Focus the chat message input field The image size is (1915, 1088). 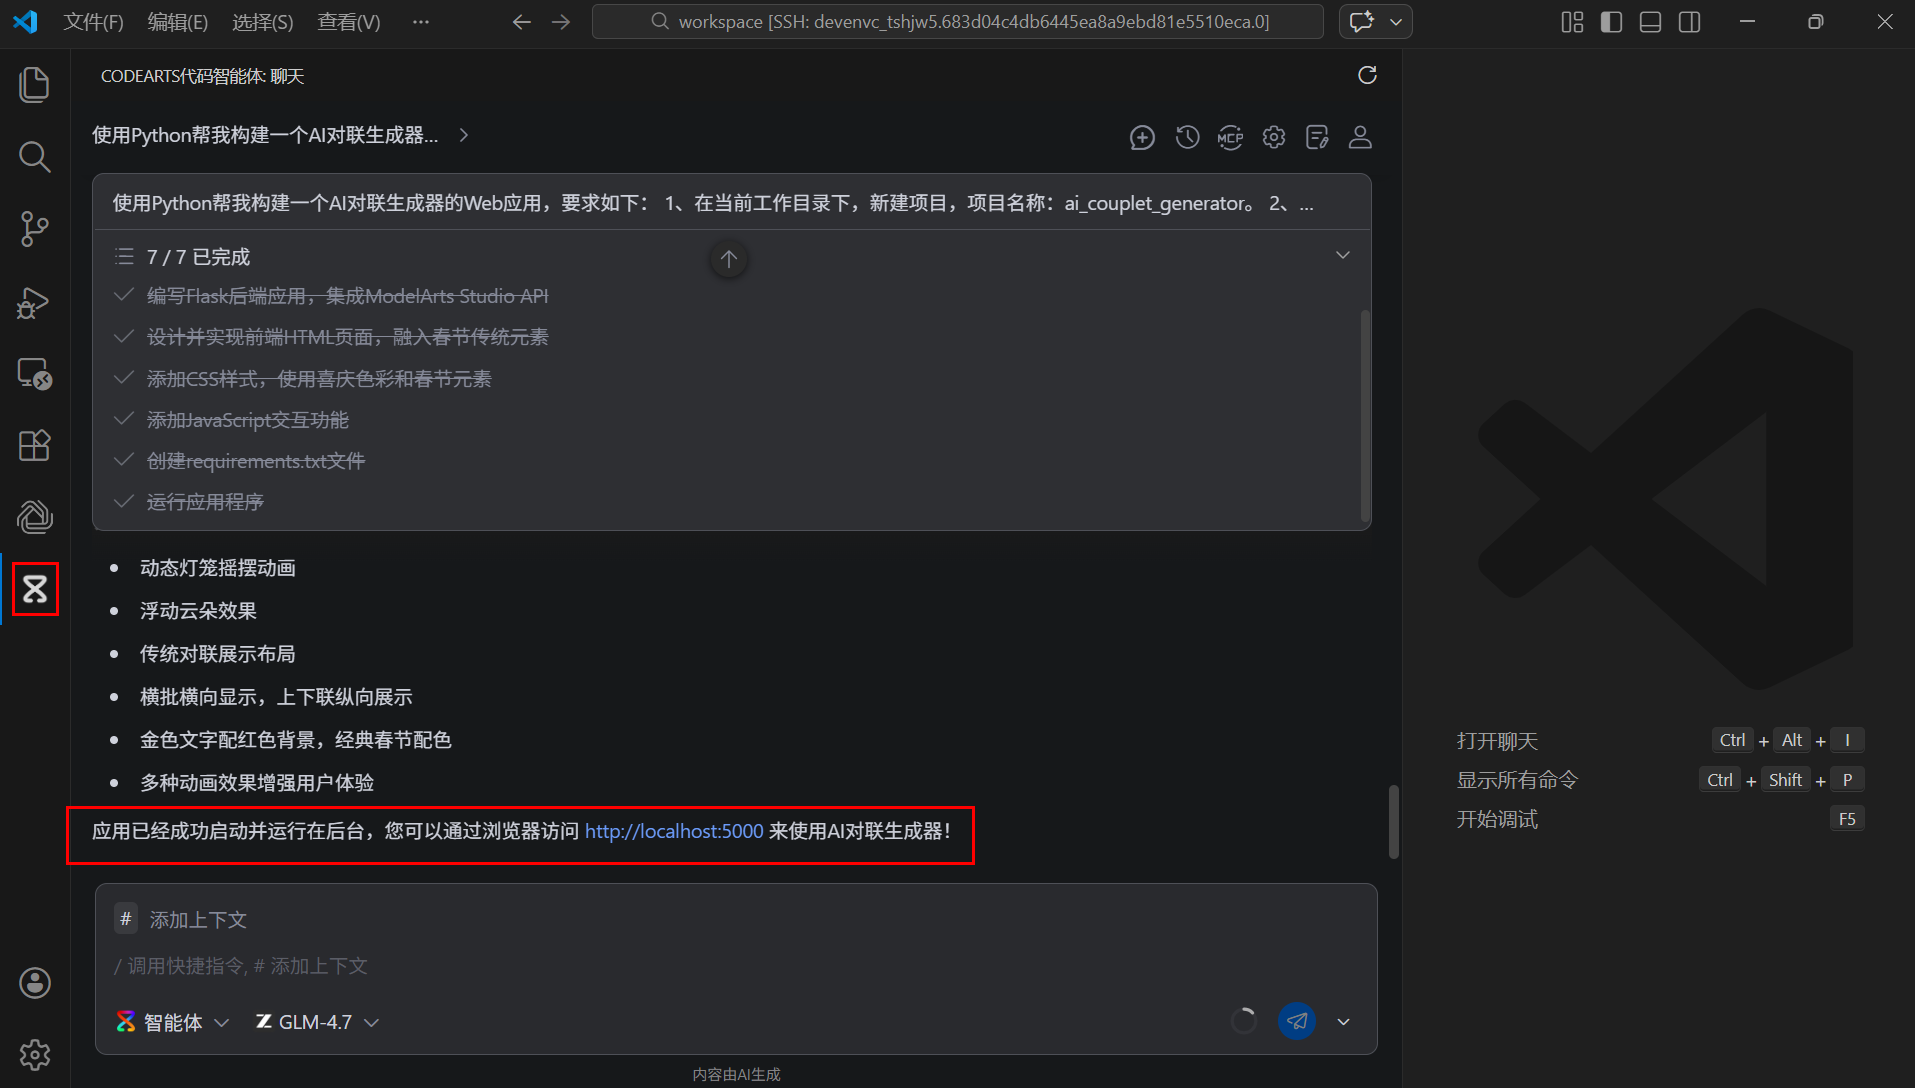[735, 966]
